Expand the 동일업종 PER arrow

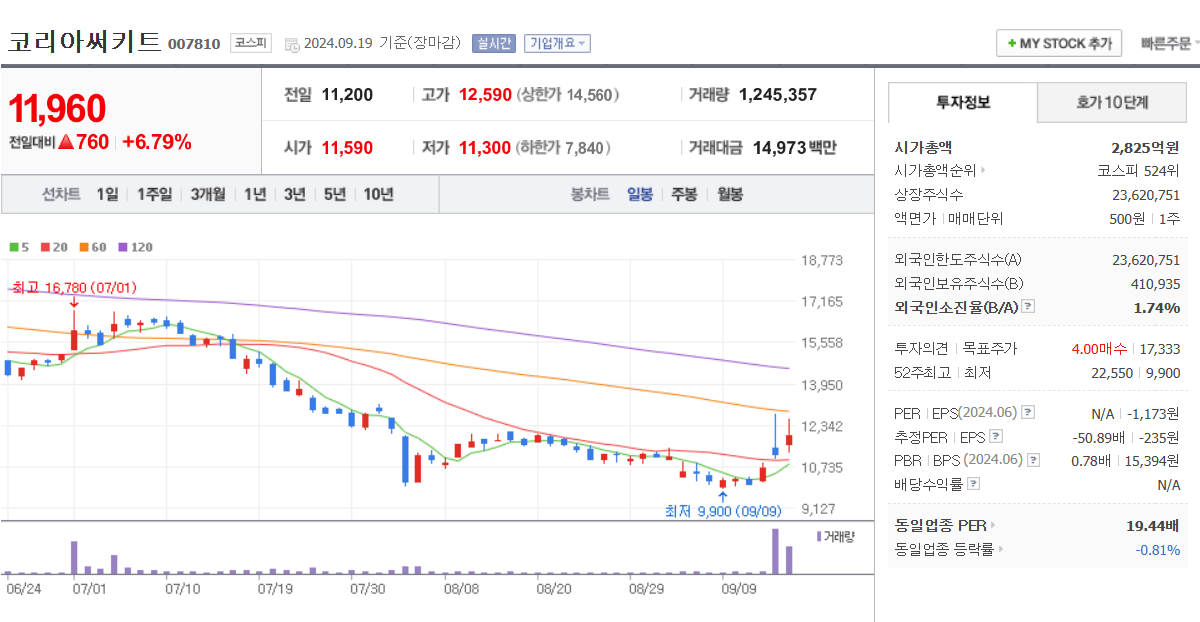(993, 525)
